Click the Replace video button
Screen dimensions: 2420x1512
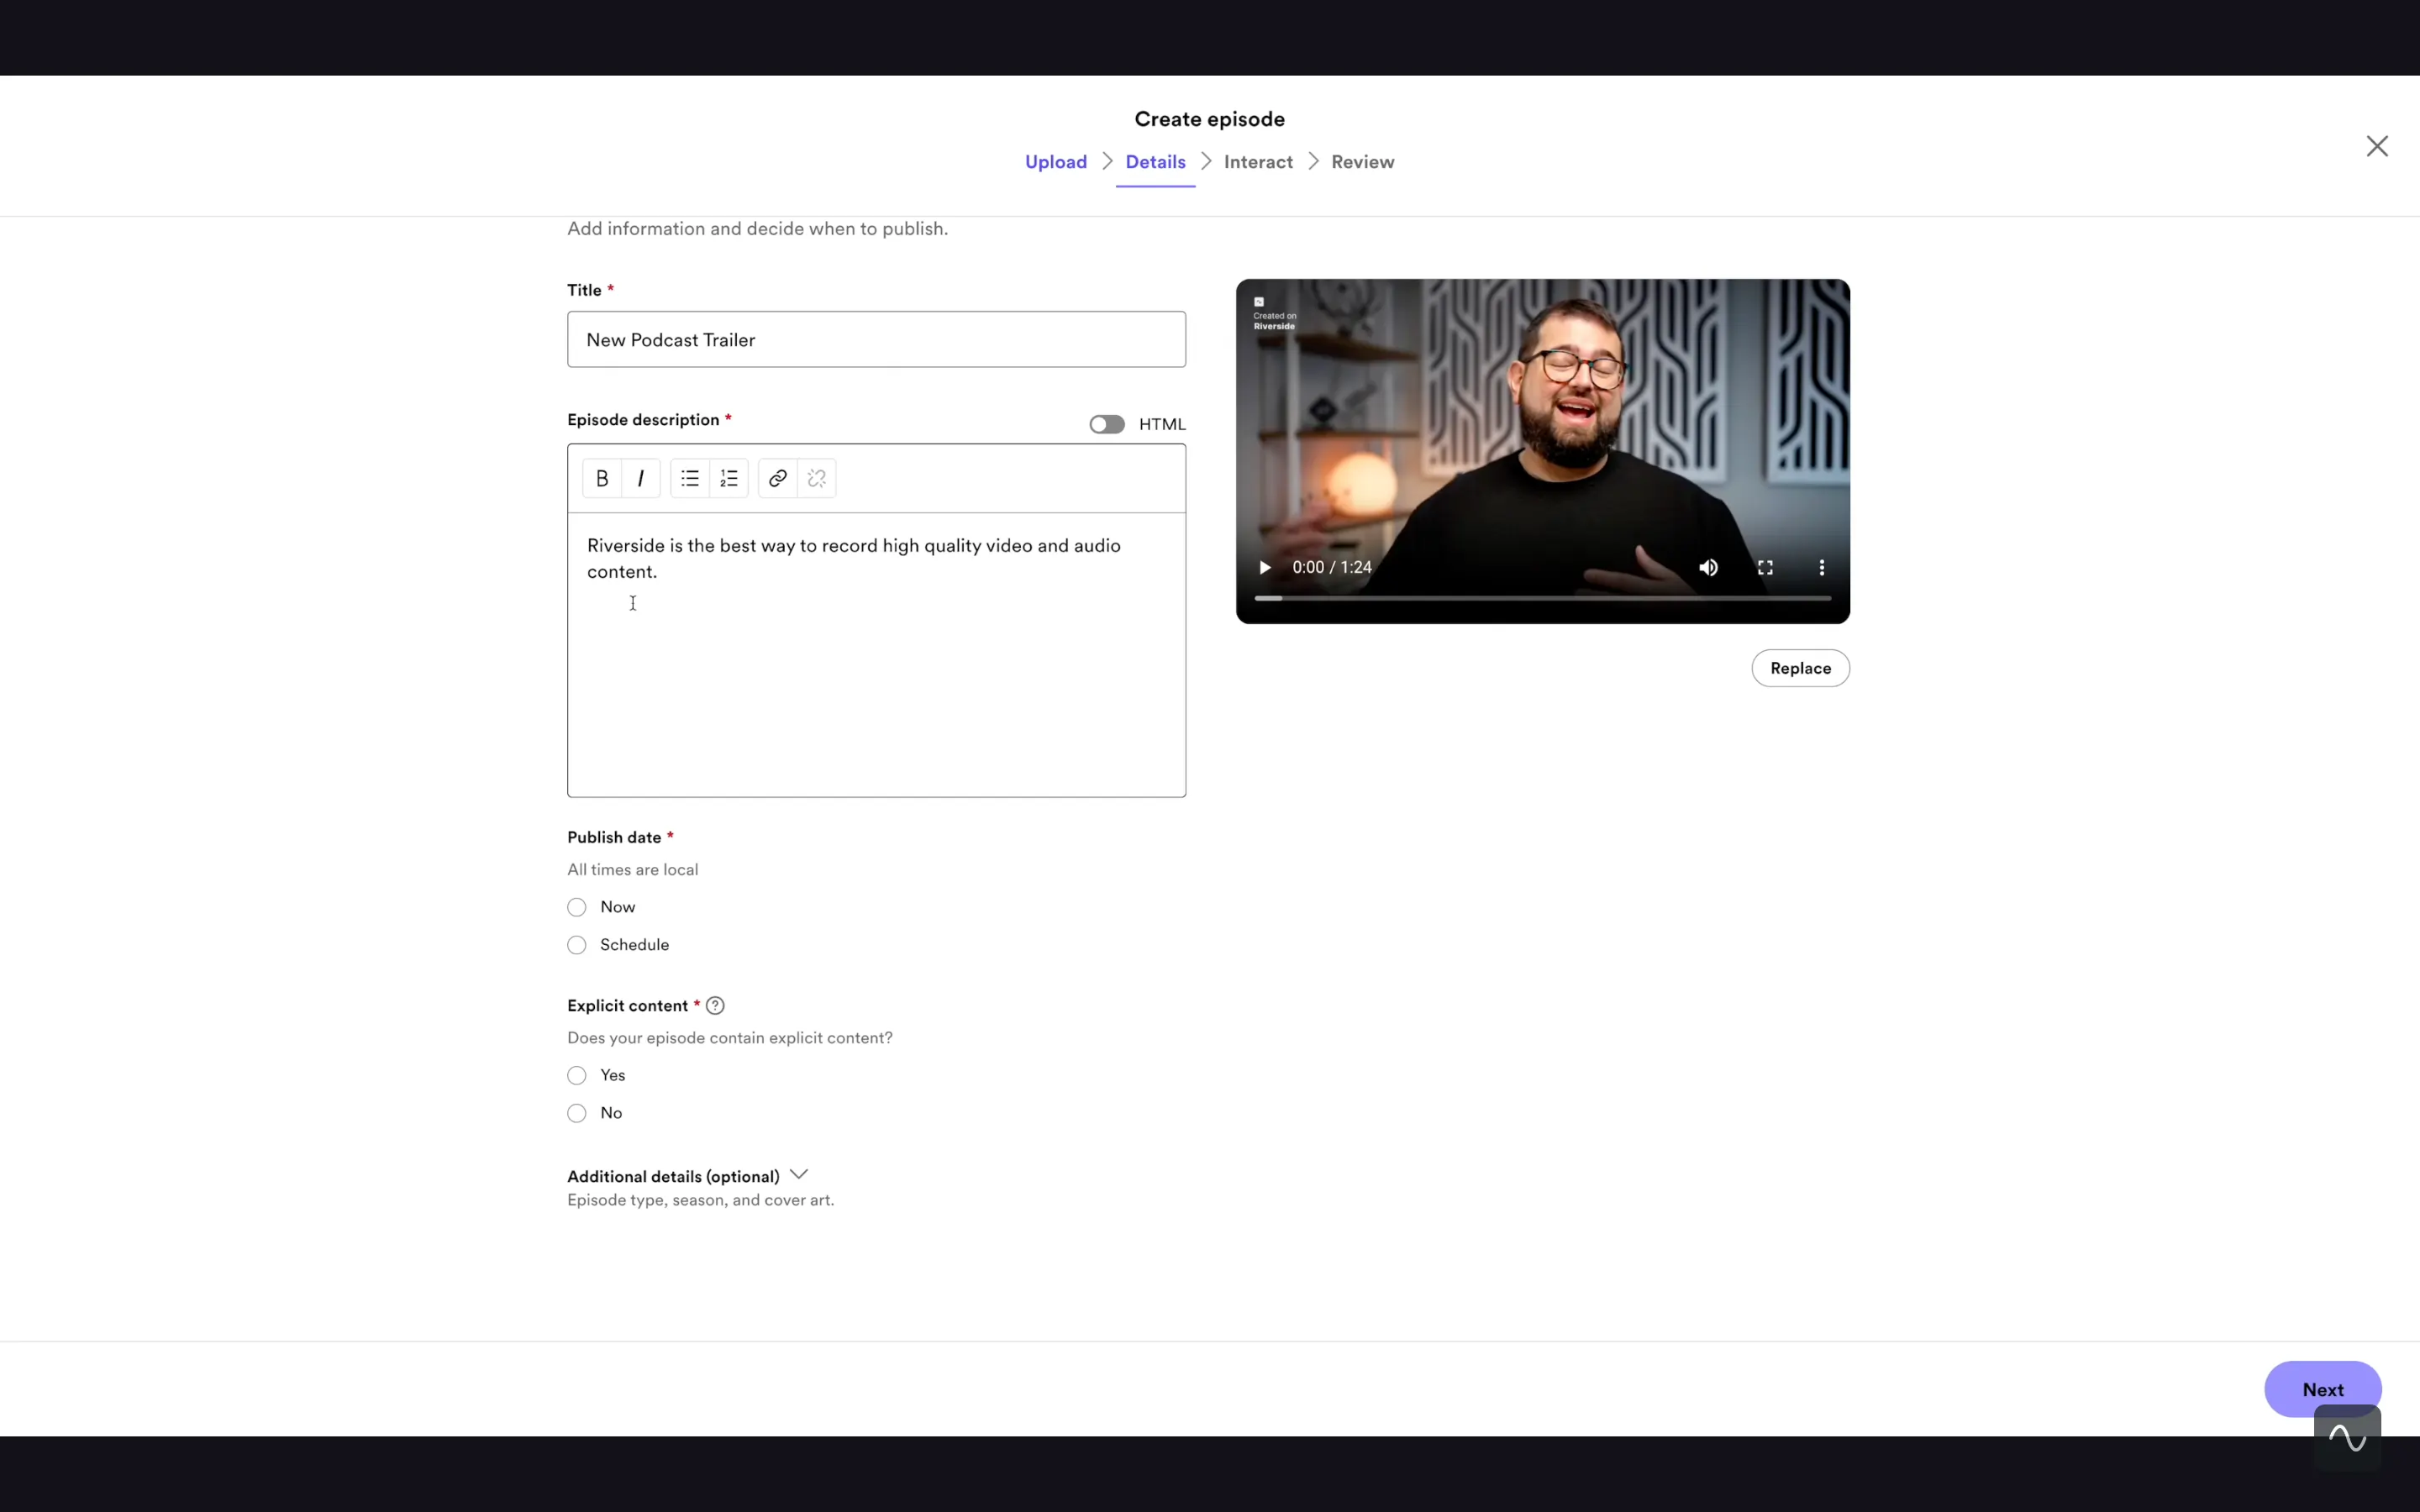[1800, 667]
